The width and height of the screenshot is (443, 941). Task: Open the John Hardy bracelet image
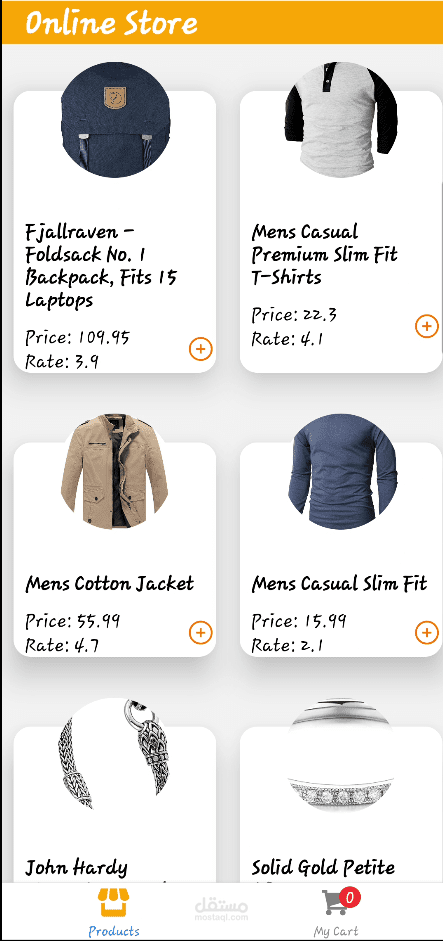tap(115, 754)
